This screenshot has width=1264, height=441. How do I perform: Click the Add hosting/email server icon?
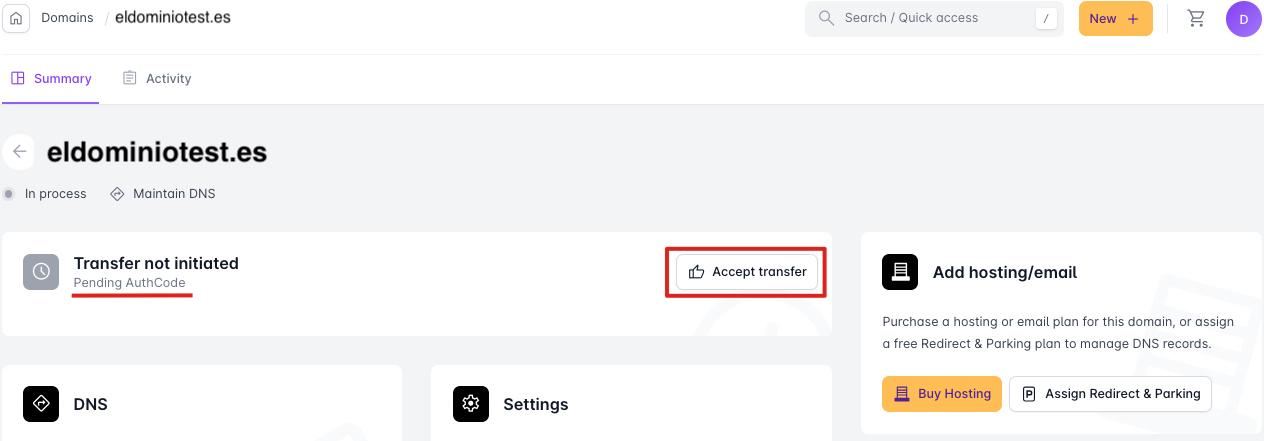pos(900,271)
